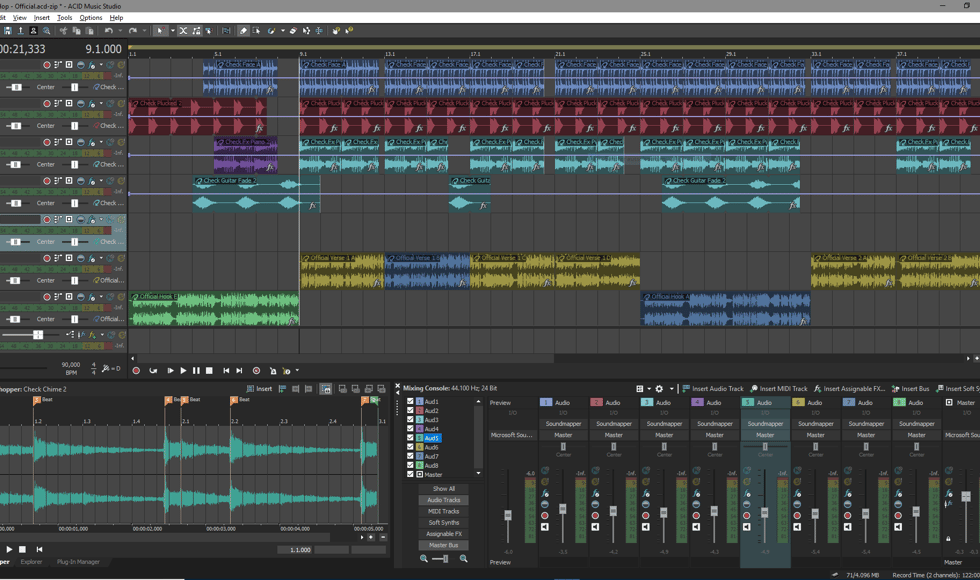Pause playback in the main transport

(196, 371)
